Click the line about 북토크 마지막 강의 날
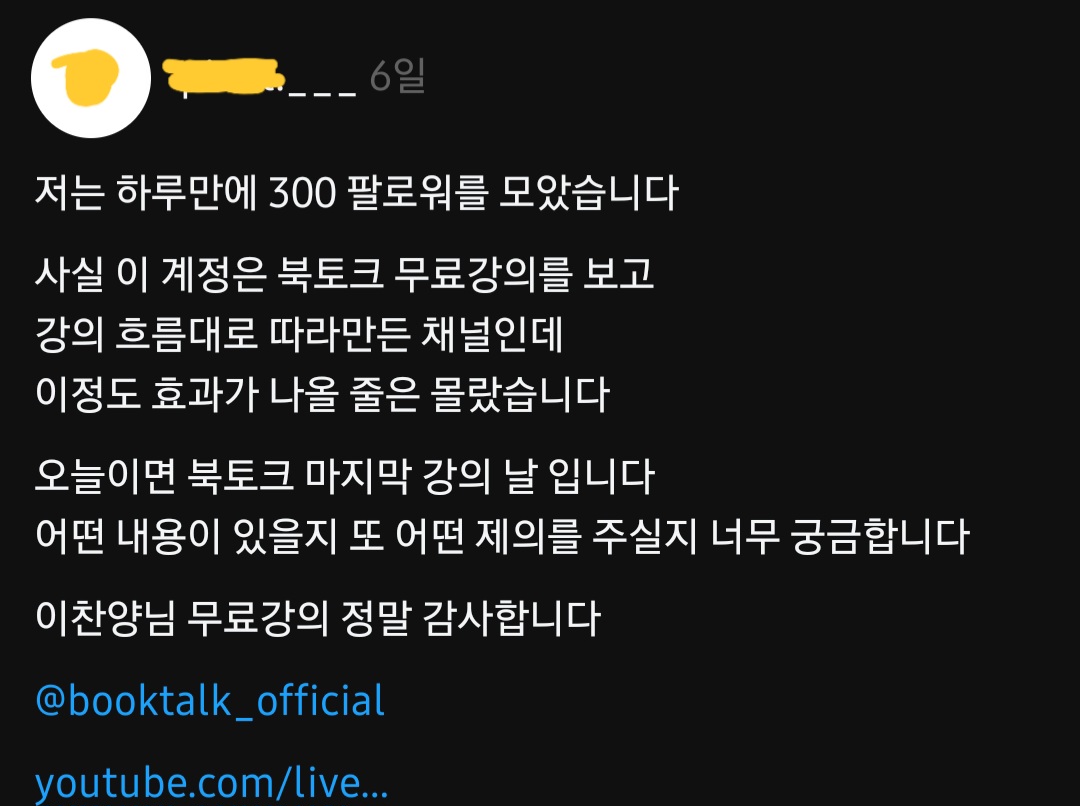Image resolution: width=1080 pixels, height=806 pixels. 345,476
